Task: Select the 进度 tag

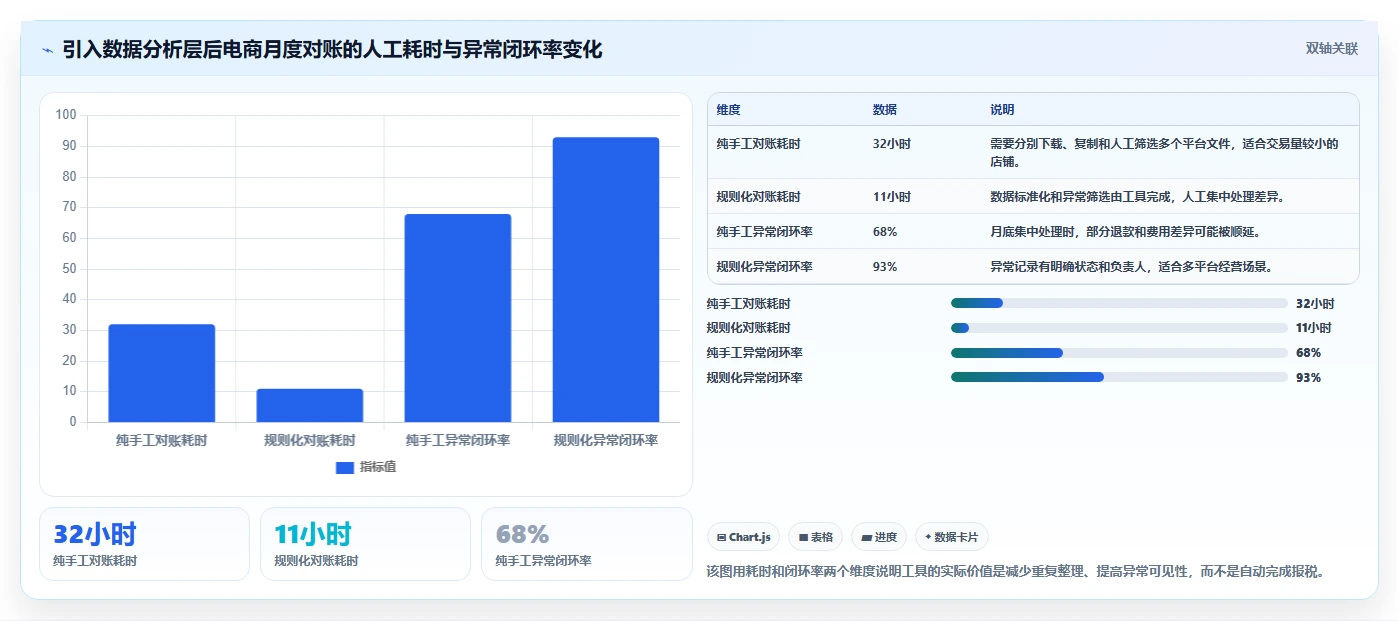Action: (879, 537)
